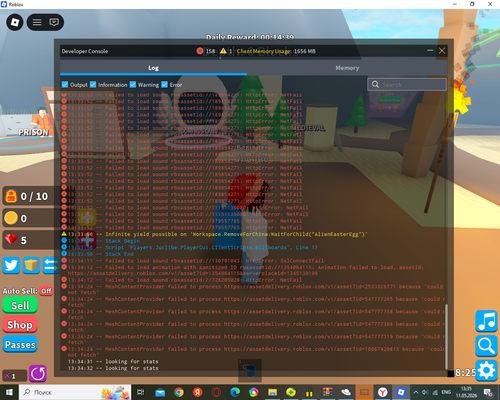Open Task View on taskbar

(x=141, y=392)
